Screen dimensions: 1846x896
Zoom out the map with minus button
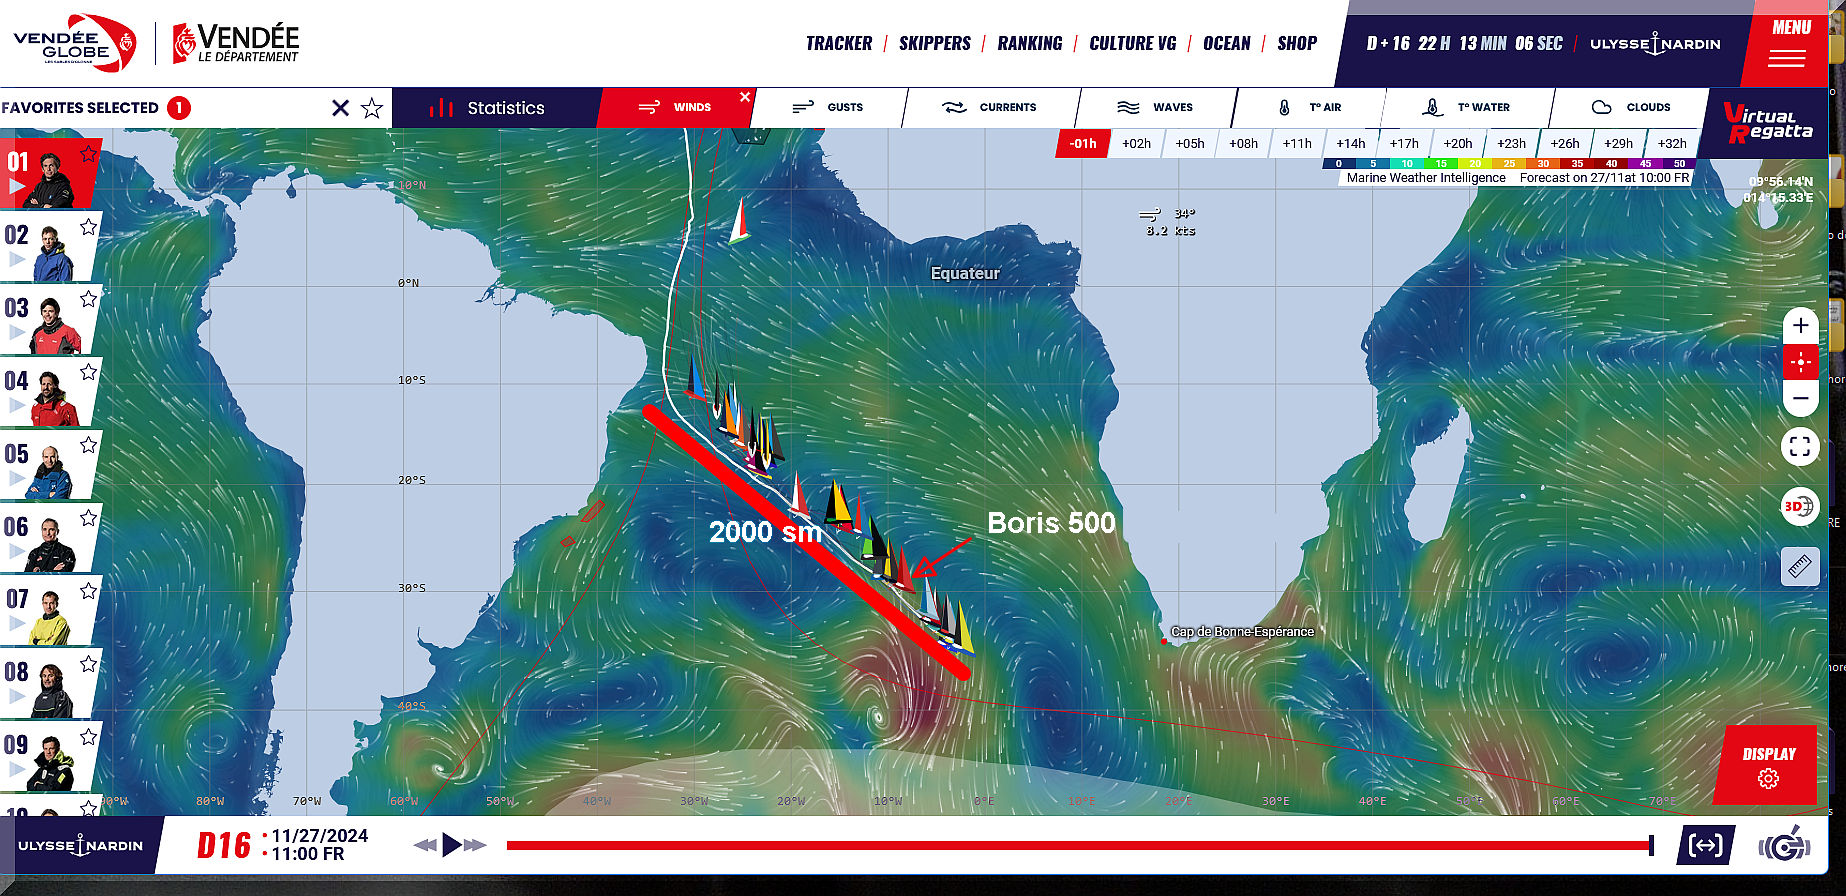1800,398
